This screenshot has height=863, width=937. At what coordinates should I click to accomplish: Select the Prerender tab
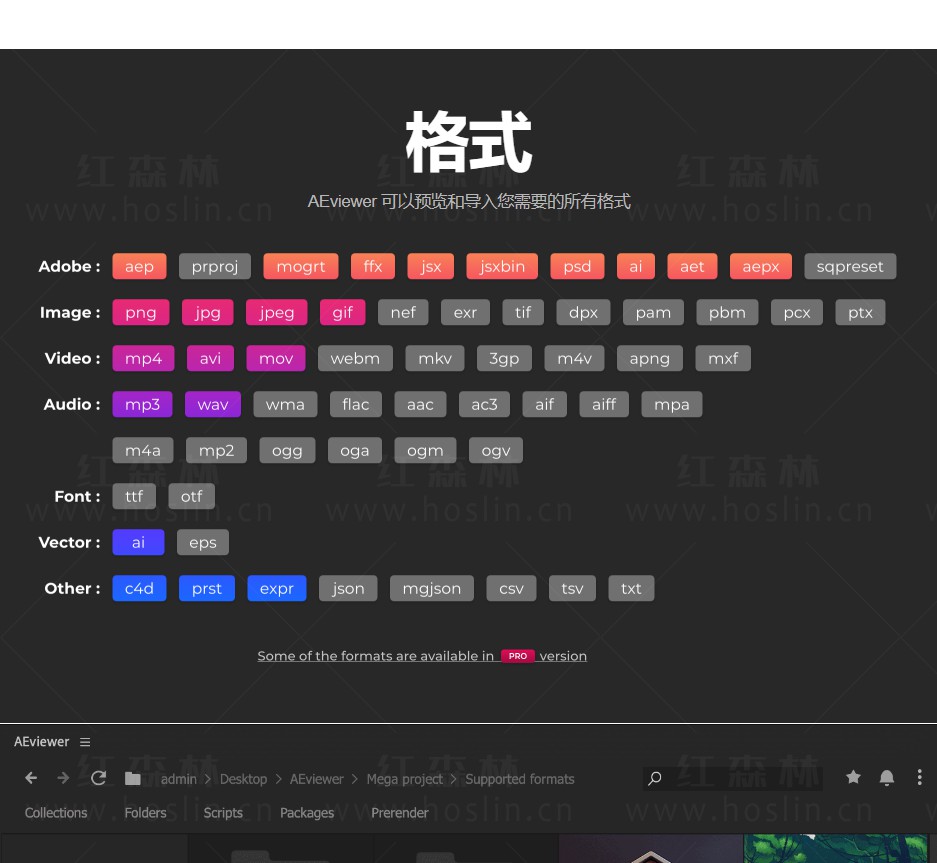(x=400, y=813)
